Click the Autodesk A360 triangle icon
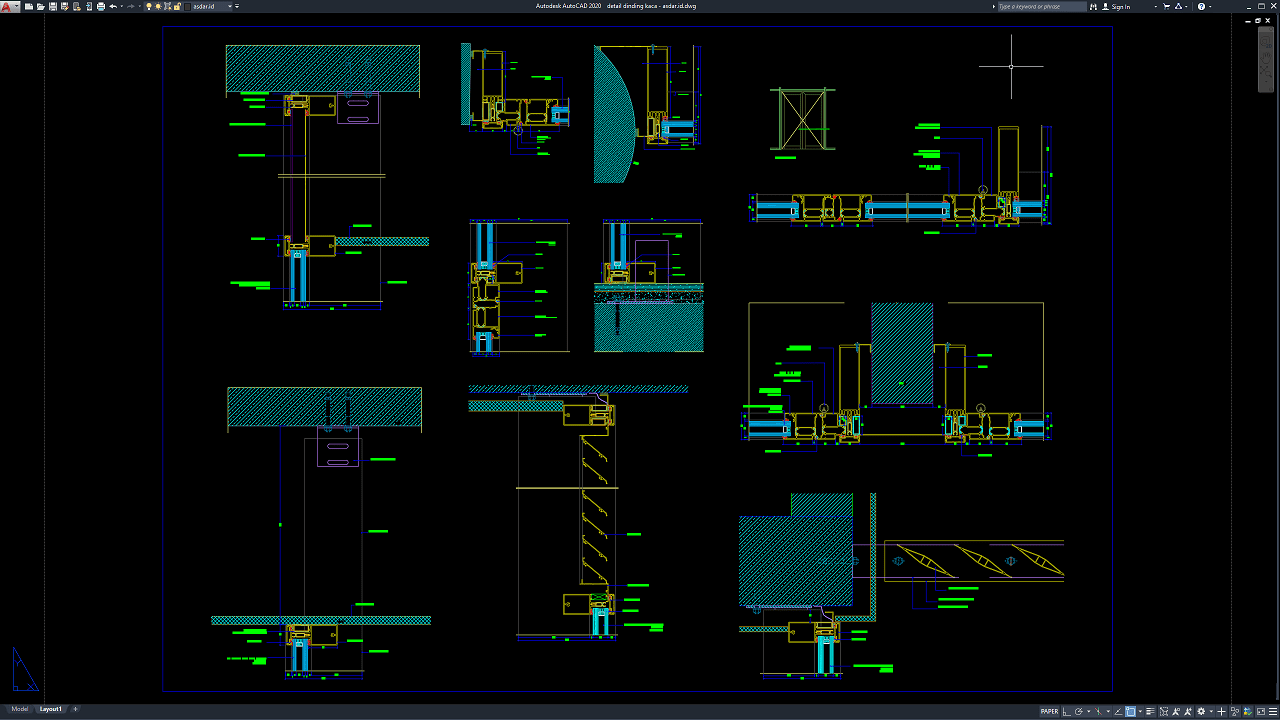The height and width of the screenshot is (720, 1280). (x=1178, y=6)
